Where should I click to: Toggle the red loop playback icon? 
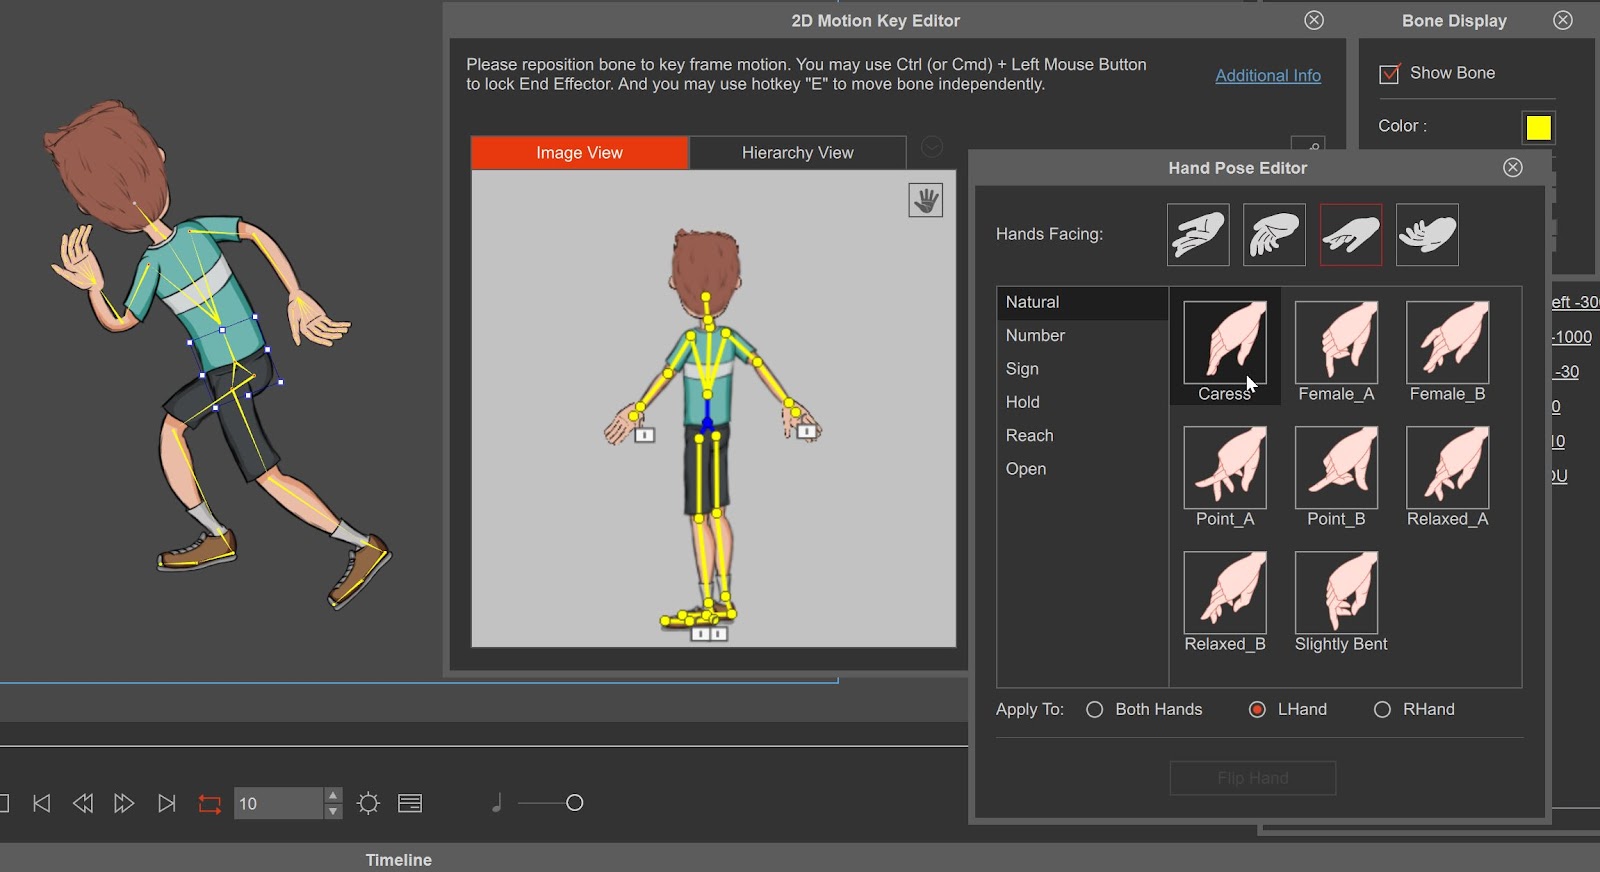209,803
